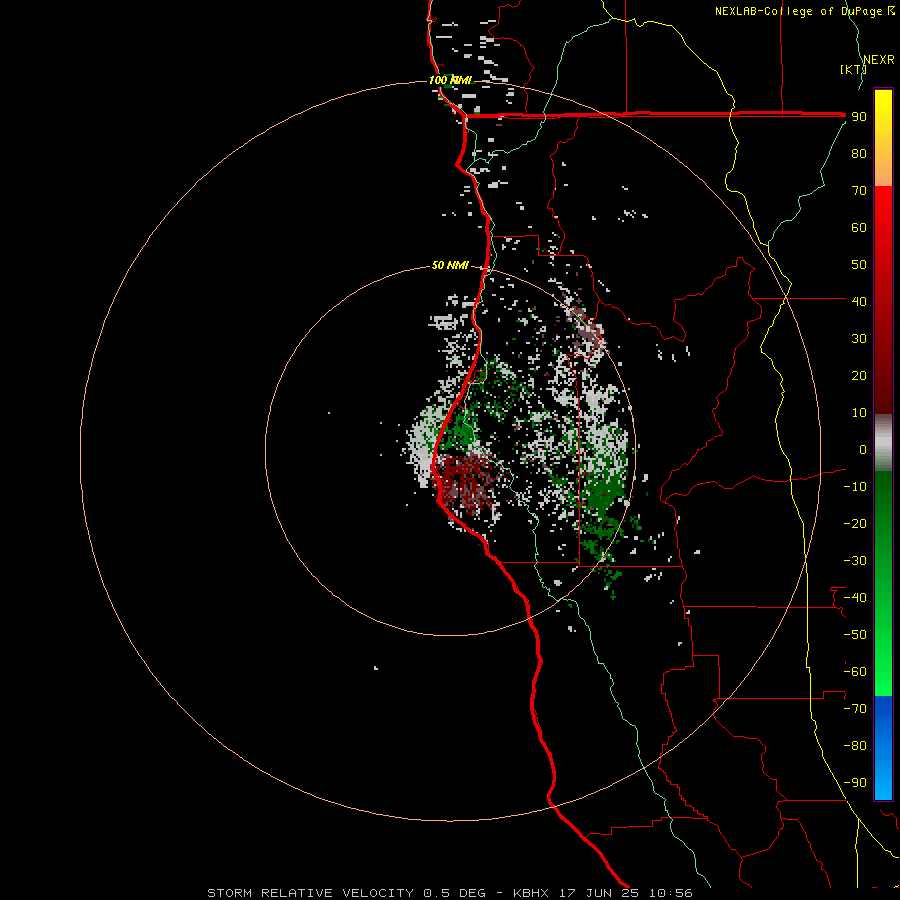Screen dimensions: 900x900
Task: Click the -90 value on velocity scale
Action: 855,783
